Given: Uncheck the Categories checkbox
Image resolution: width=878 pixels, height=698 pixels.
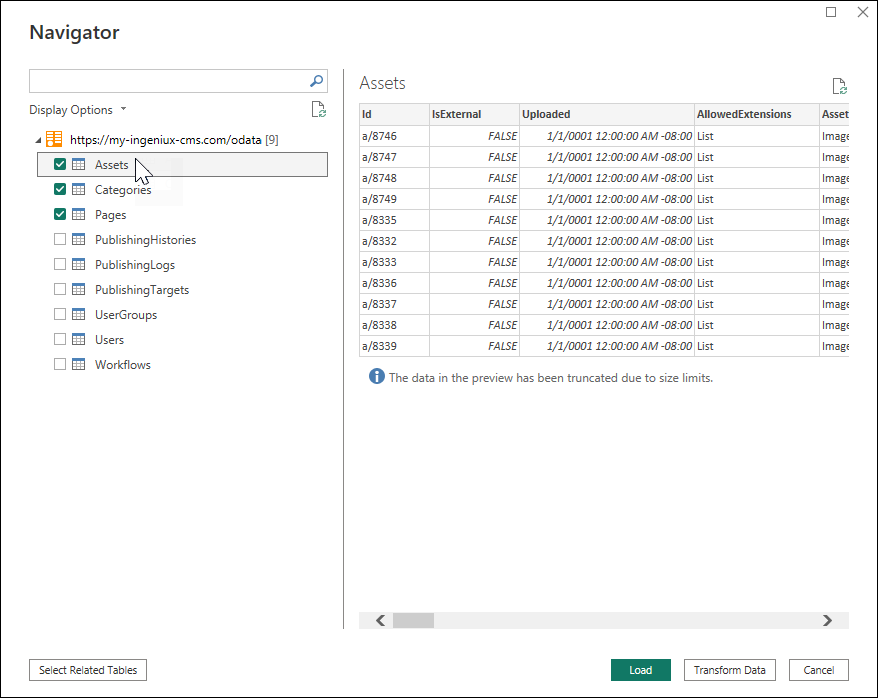Looking at the screenshot, I should click(x=60, y=189).
